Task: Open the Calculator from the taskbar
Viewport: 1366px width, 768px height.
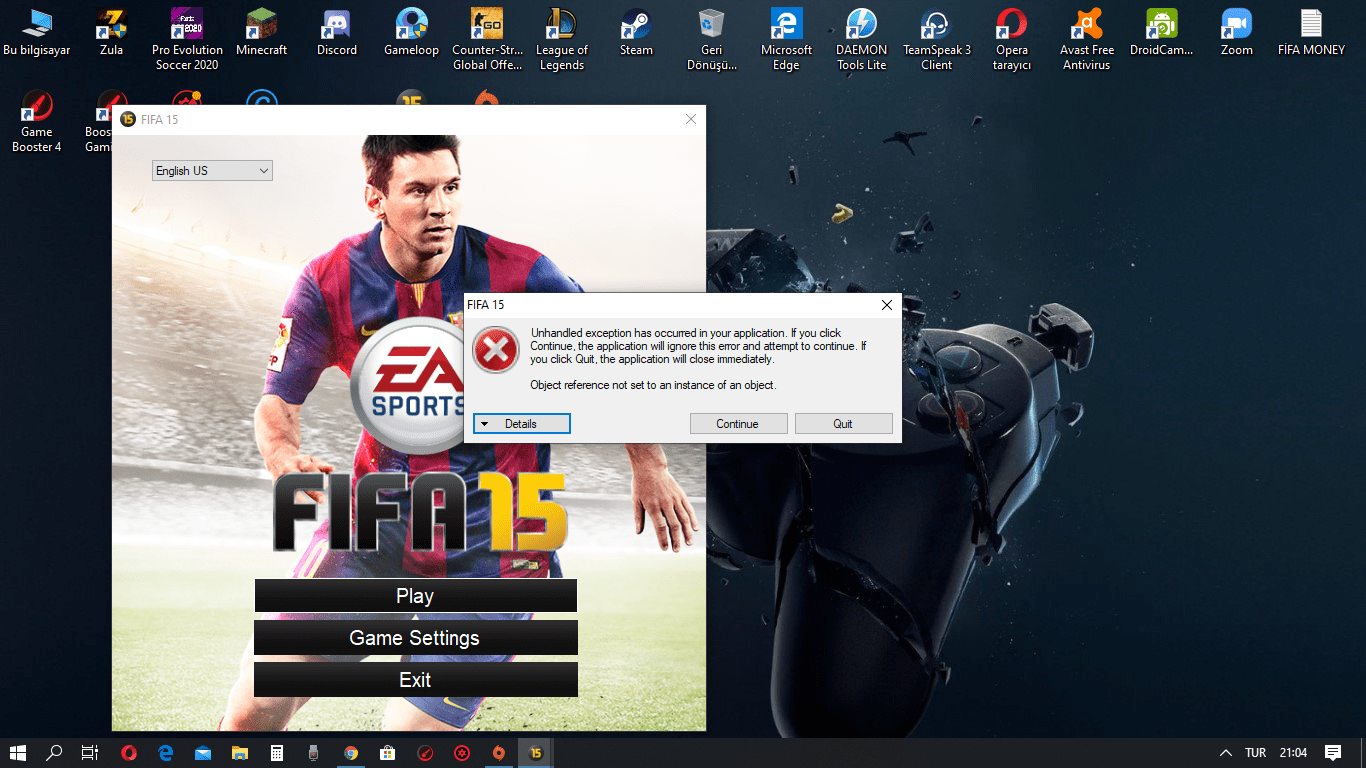Action: click(x=277, y=753)
